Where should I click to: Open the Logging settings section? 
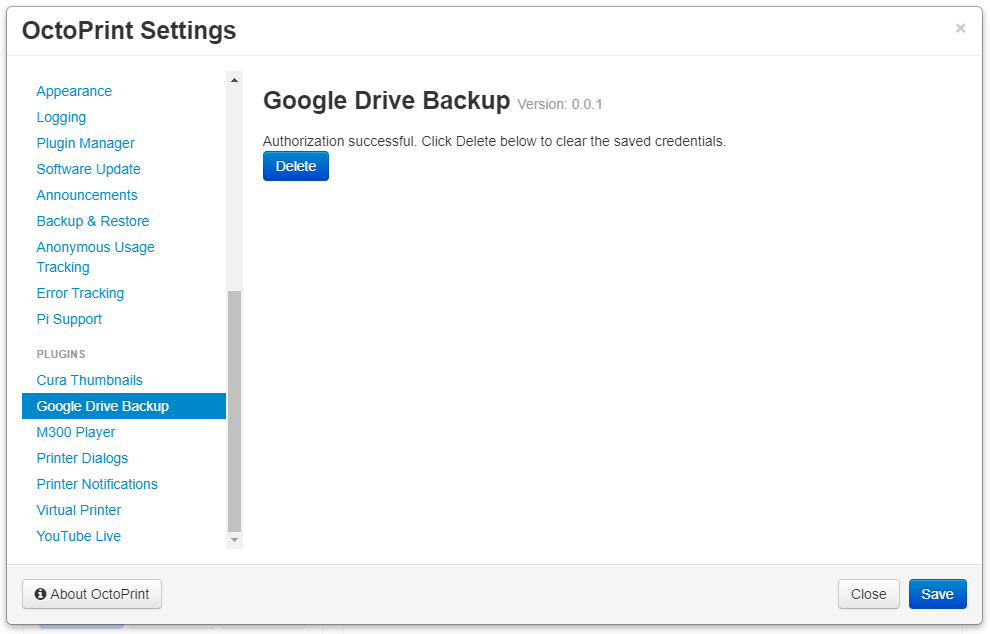click(x=61, y=117)
